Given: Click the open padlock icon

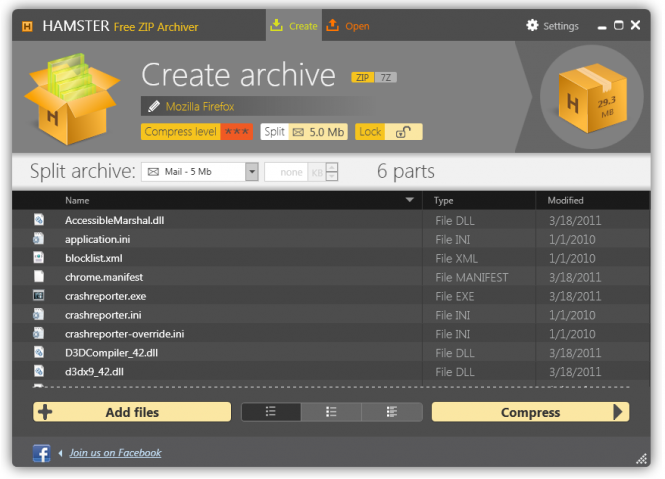Looking at the screenshot, I should coord(403,132).
